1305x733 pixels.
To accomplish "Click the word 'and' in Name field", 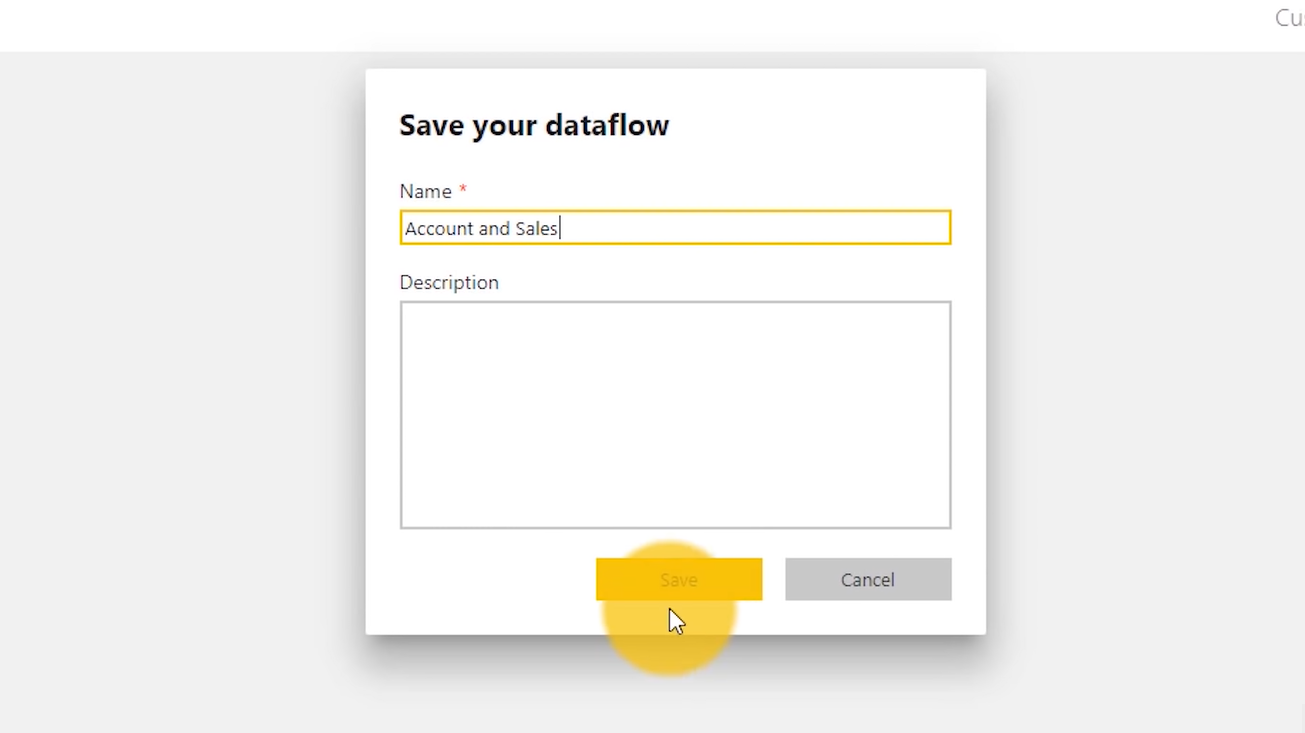I will 494,229.
